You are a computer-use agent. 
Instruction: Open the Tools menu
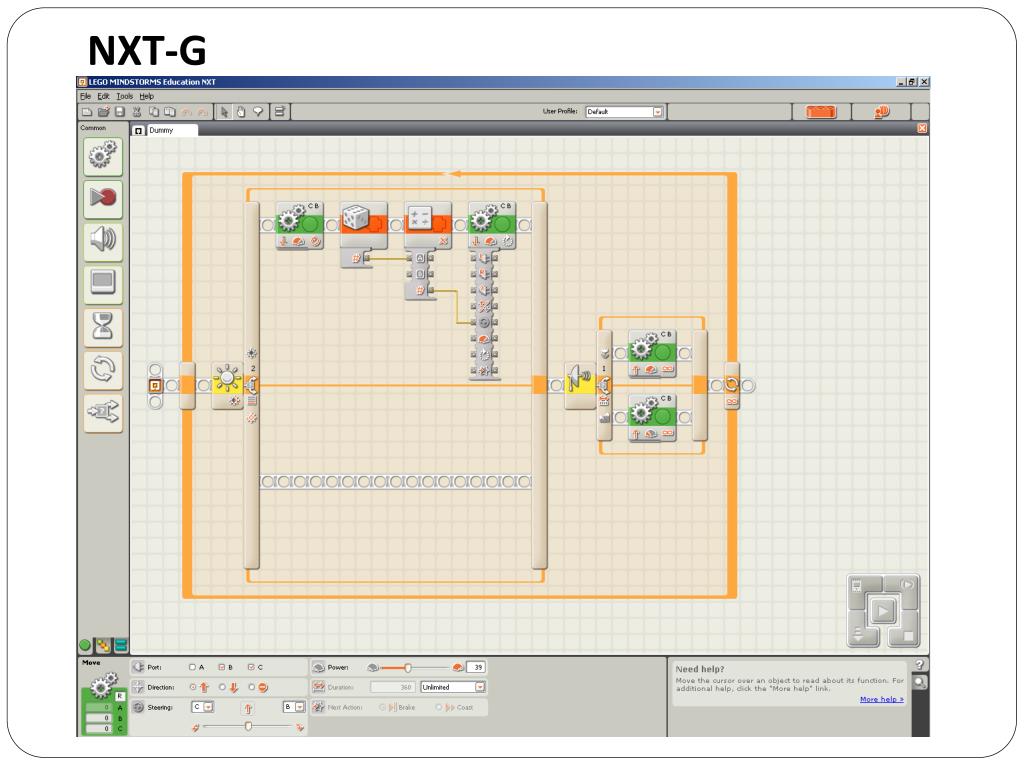(x=124, y=97)
